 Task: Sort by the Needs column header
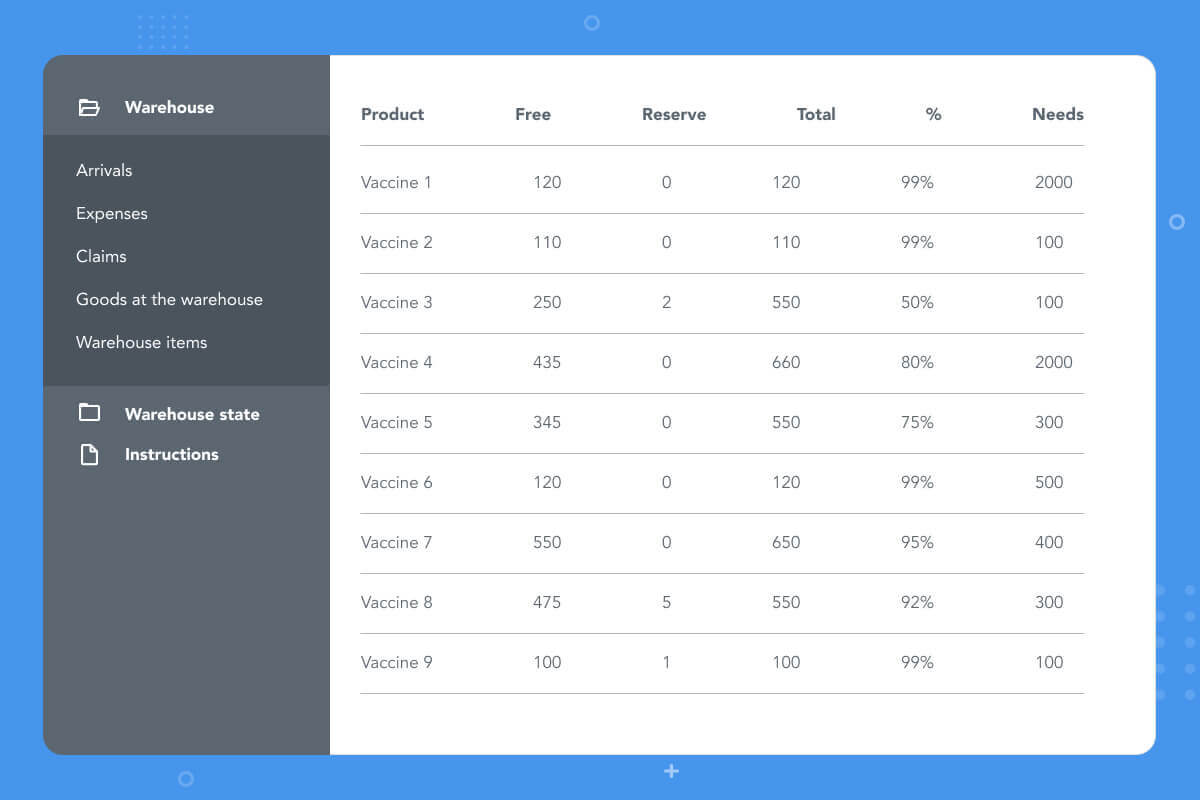[1058, 114]
